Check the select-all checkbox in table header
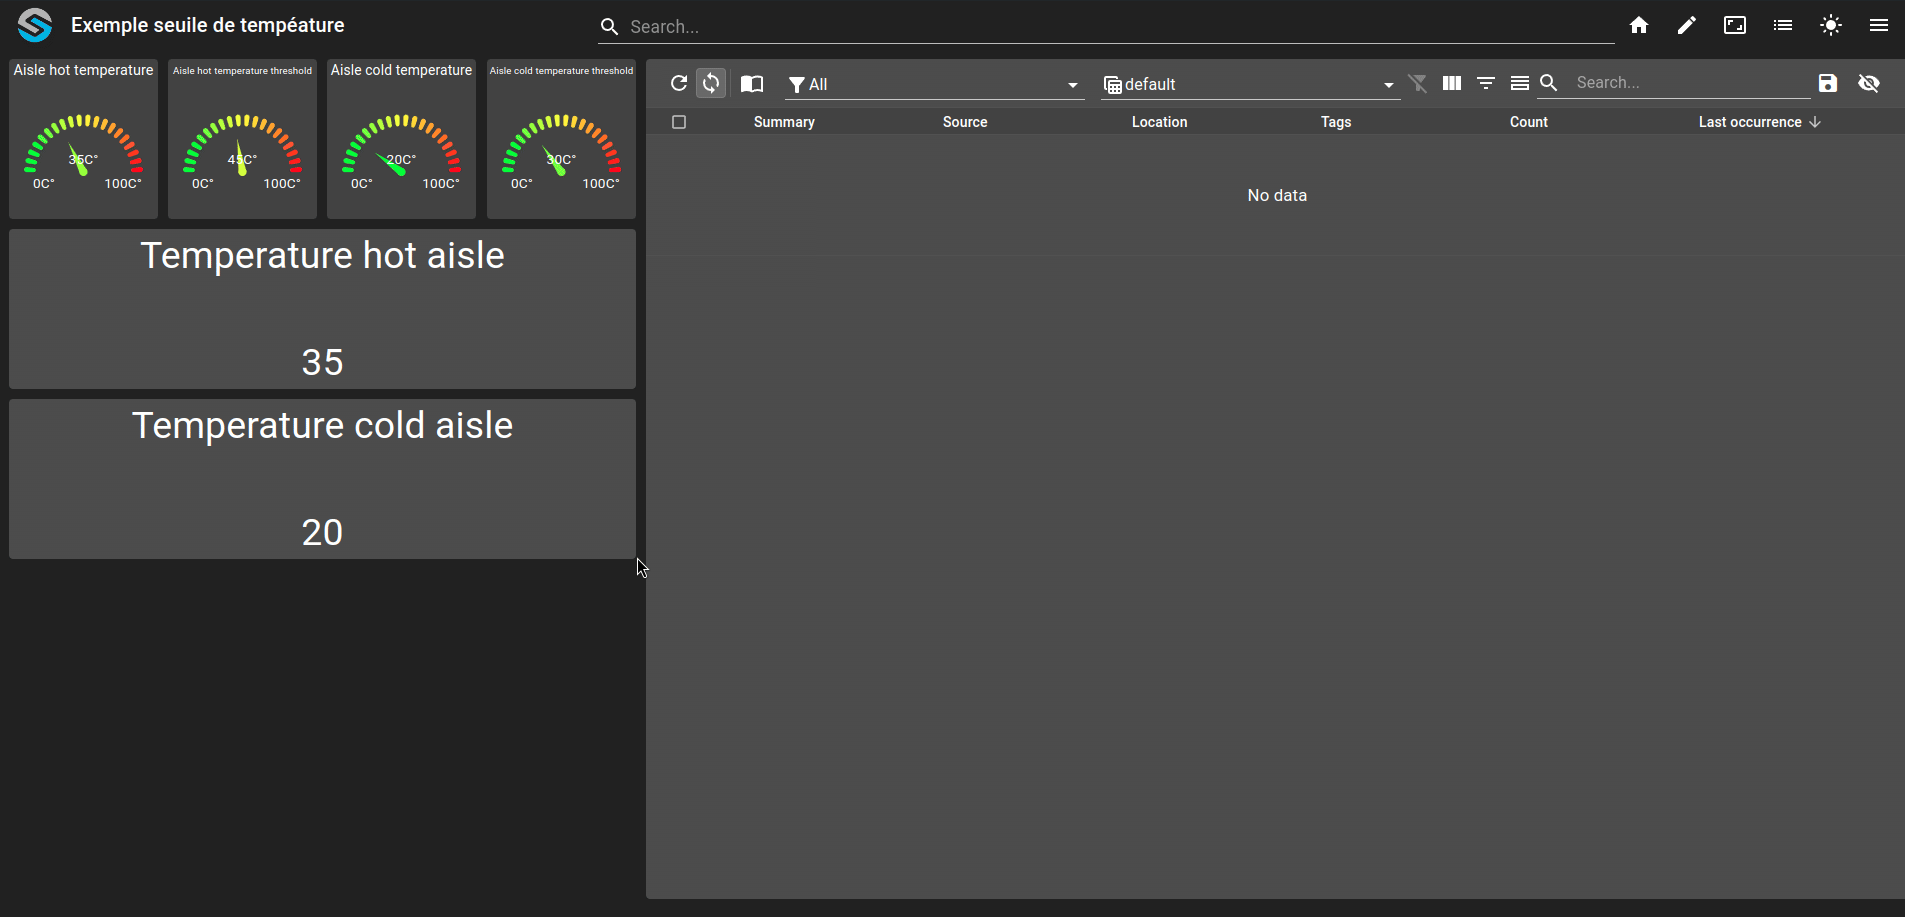The image size is (1905, 917). coord(679,122)
